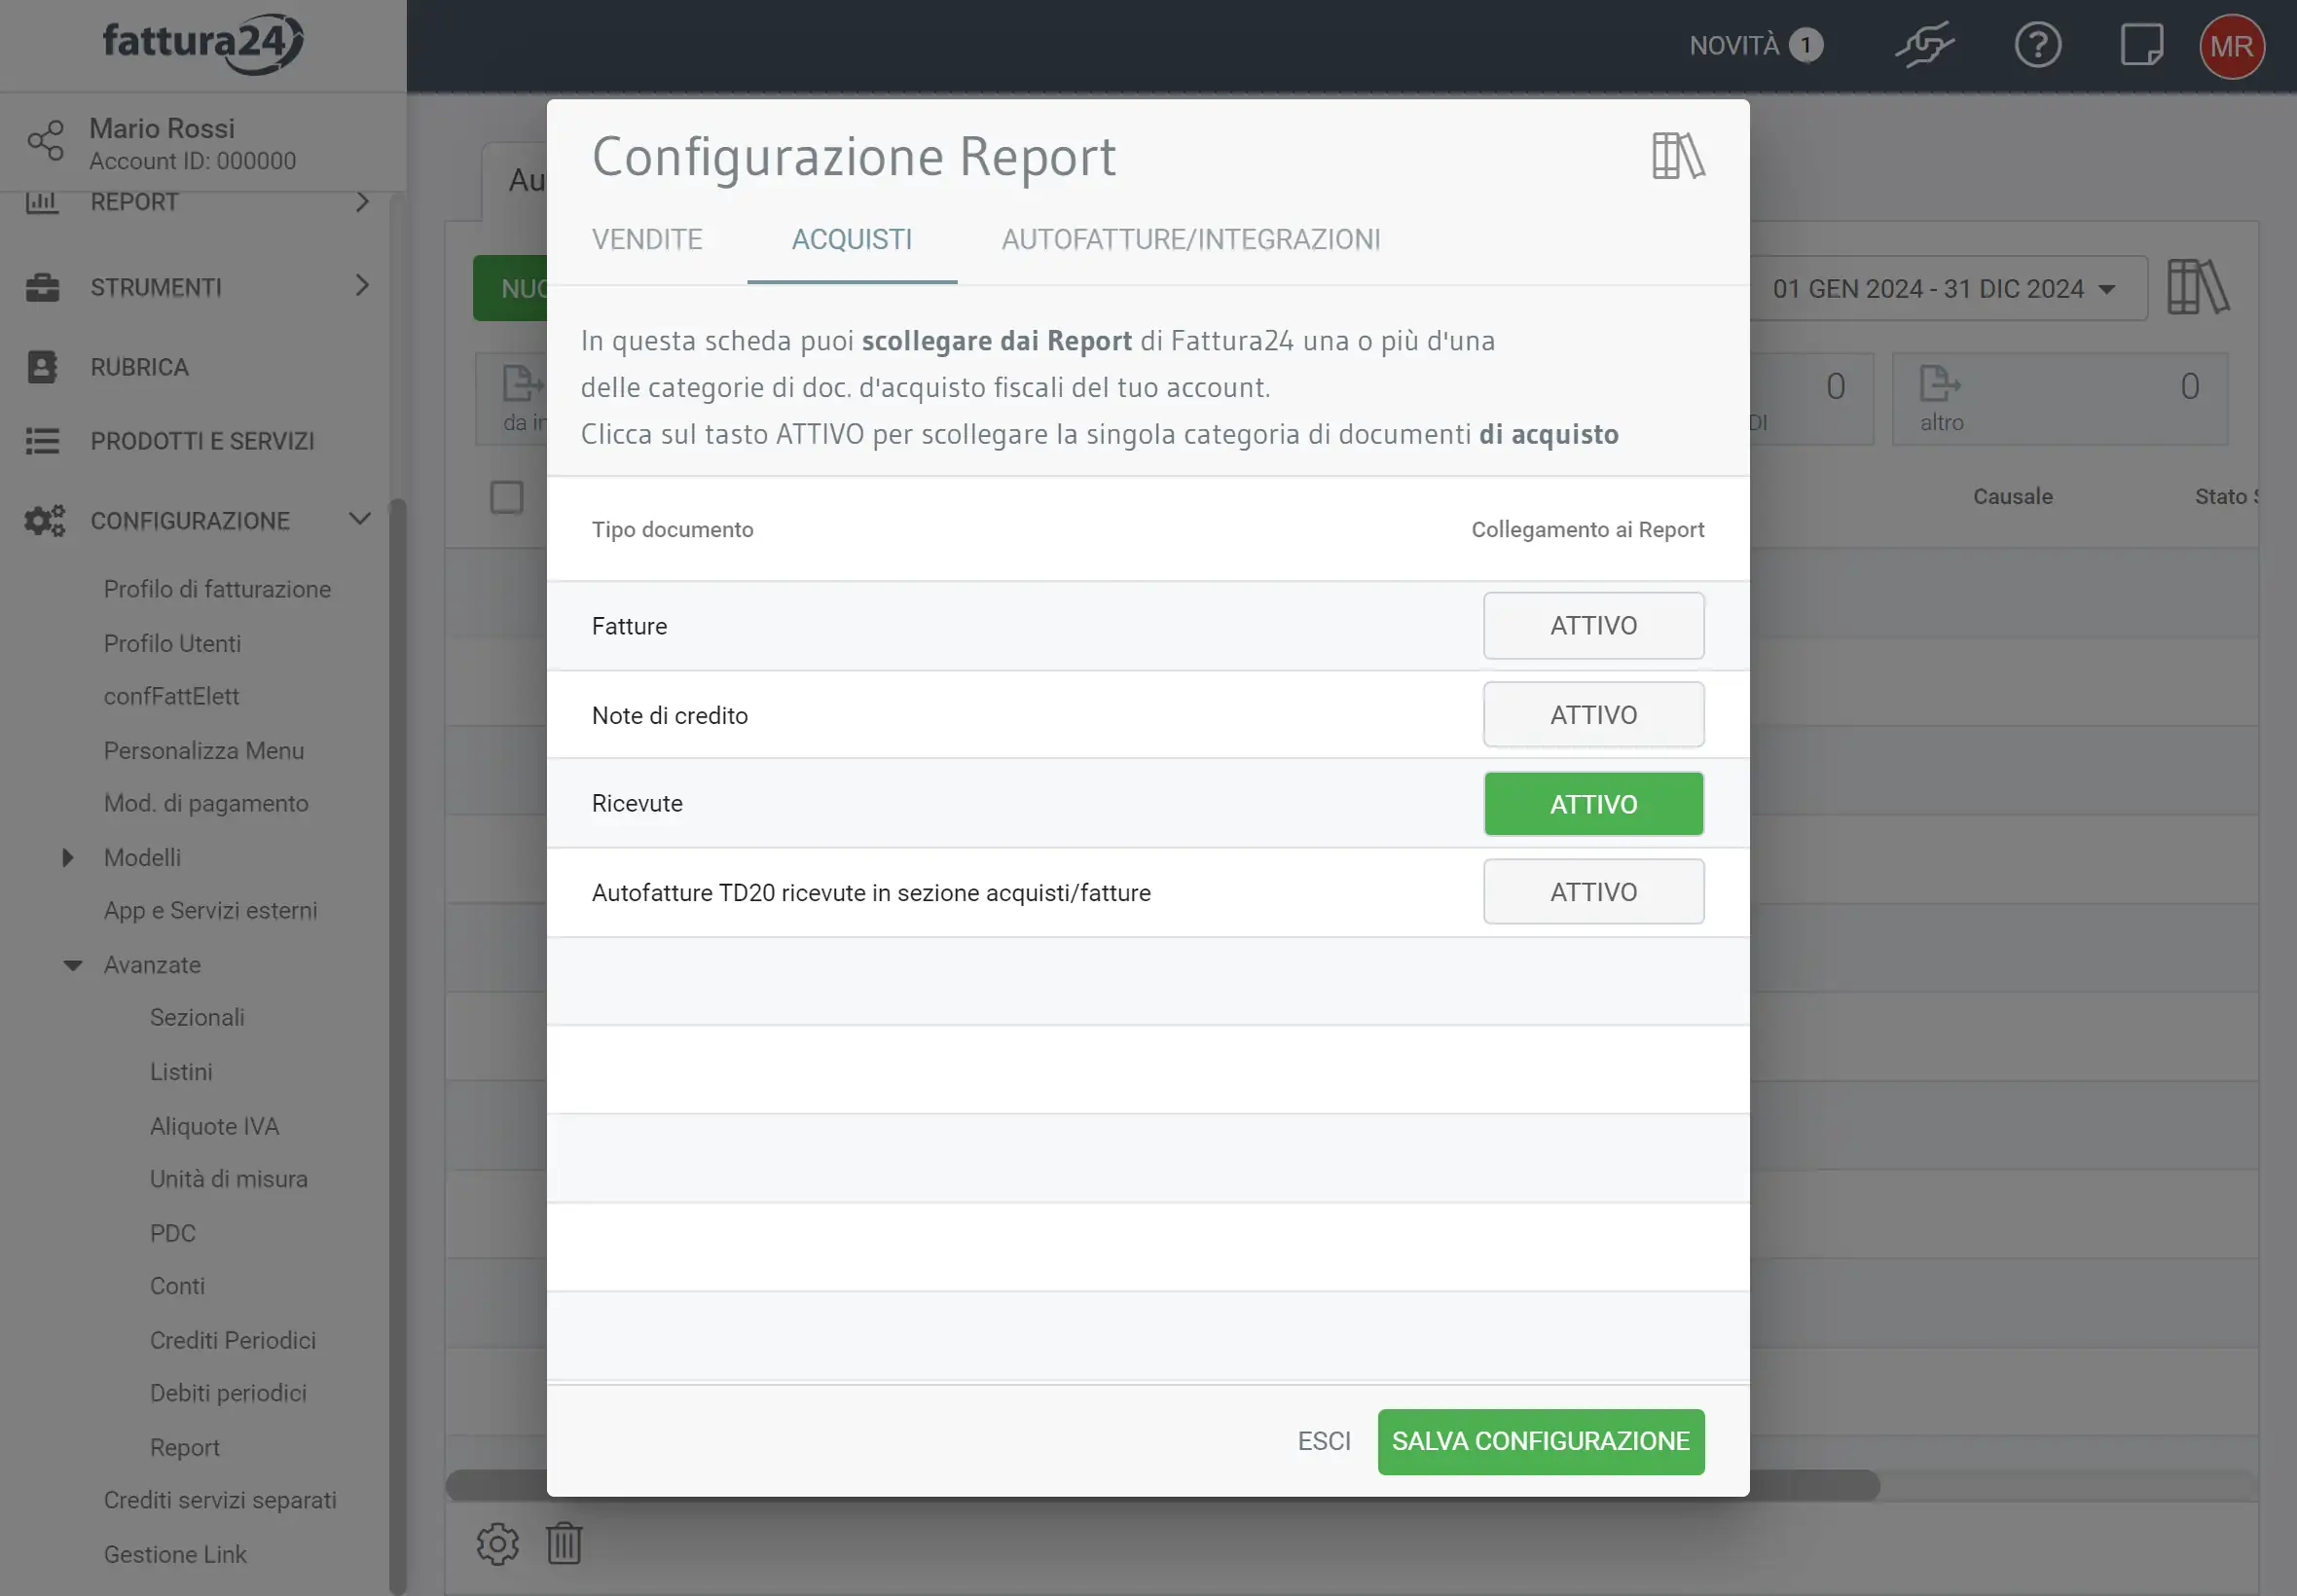Image resolution: width=2297 pixels, height=1596 pixels.
Task: Check the select-all checkbox in table header
Action: 507,497
